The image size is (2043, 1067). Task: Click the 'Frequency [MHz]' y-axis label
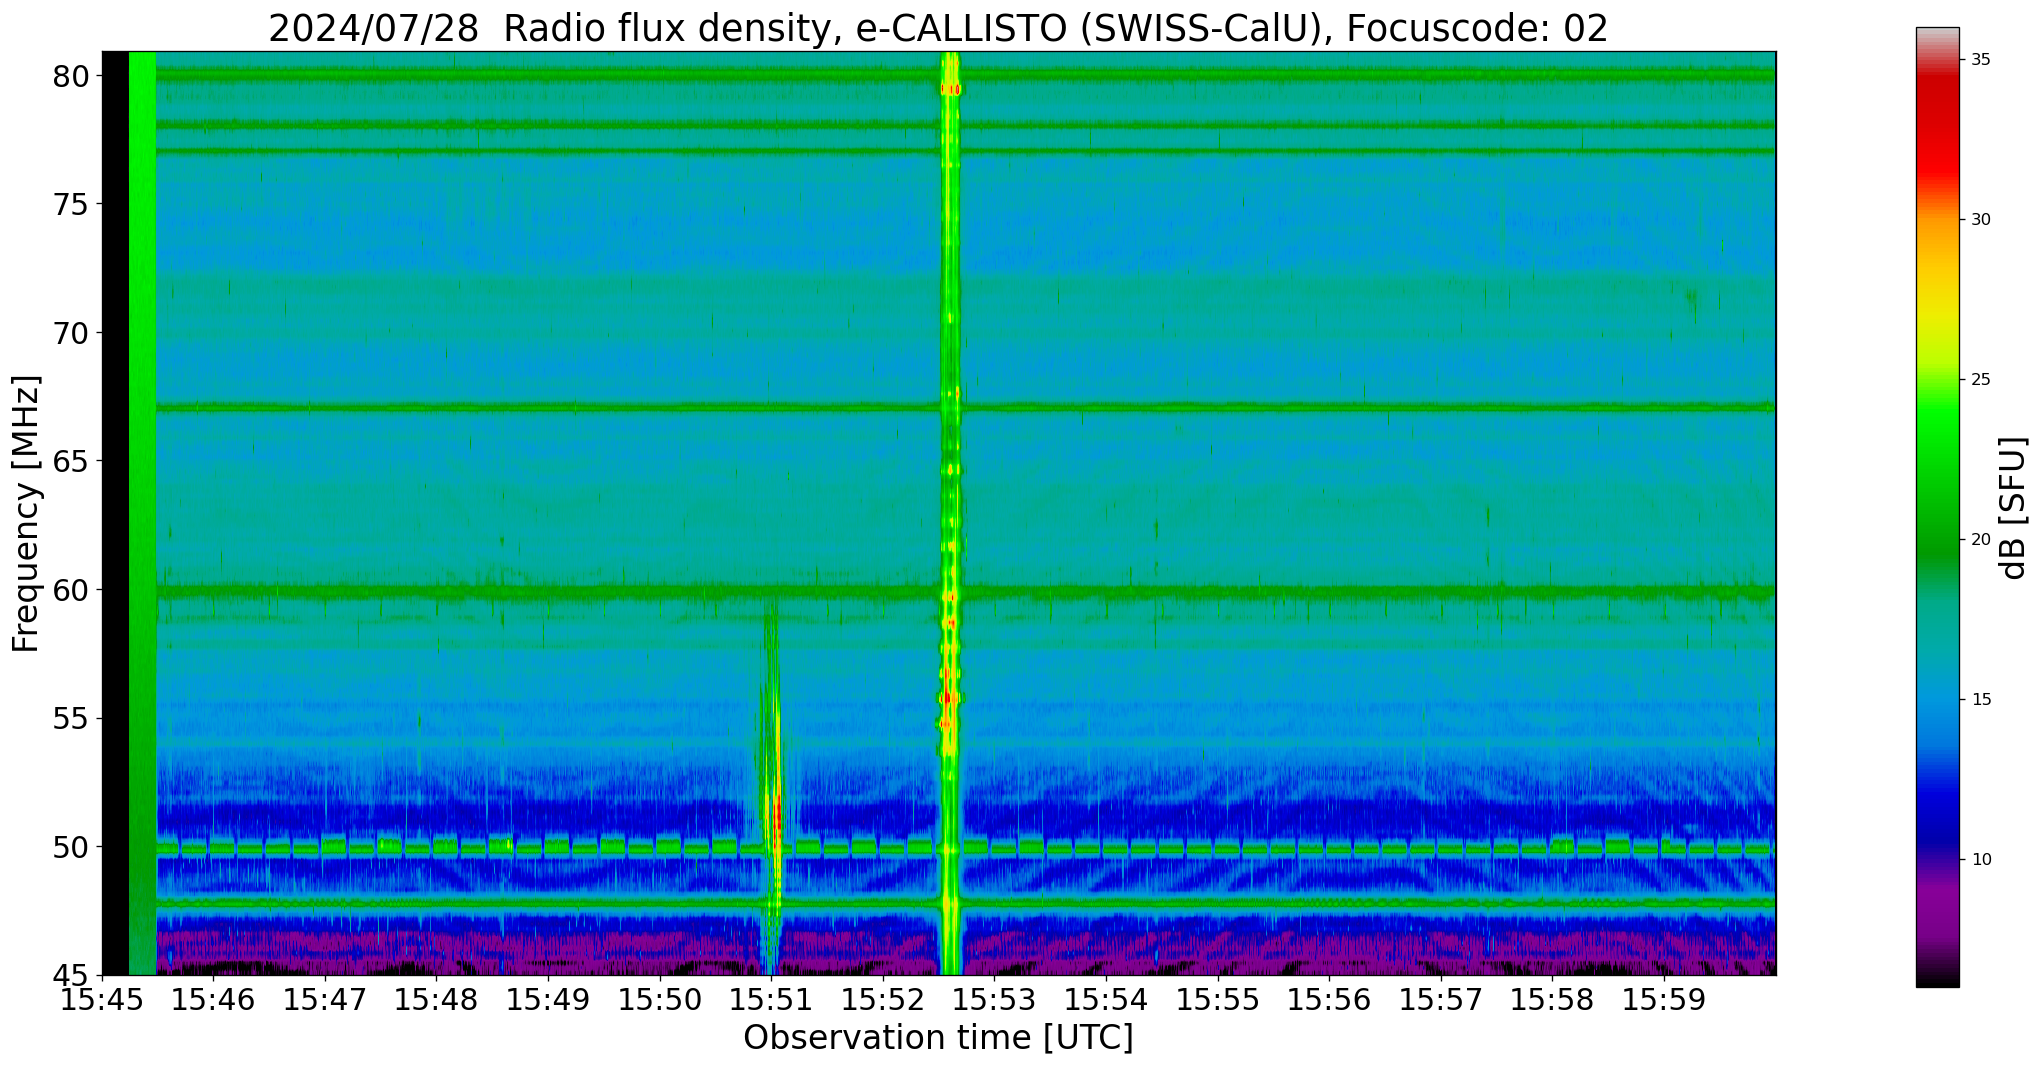[x=25, y=513]
